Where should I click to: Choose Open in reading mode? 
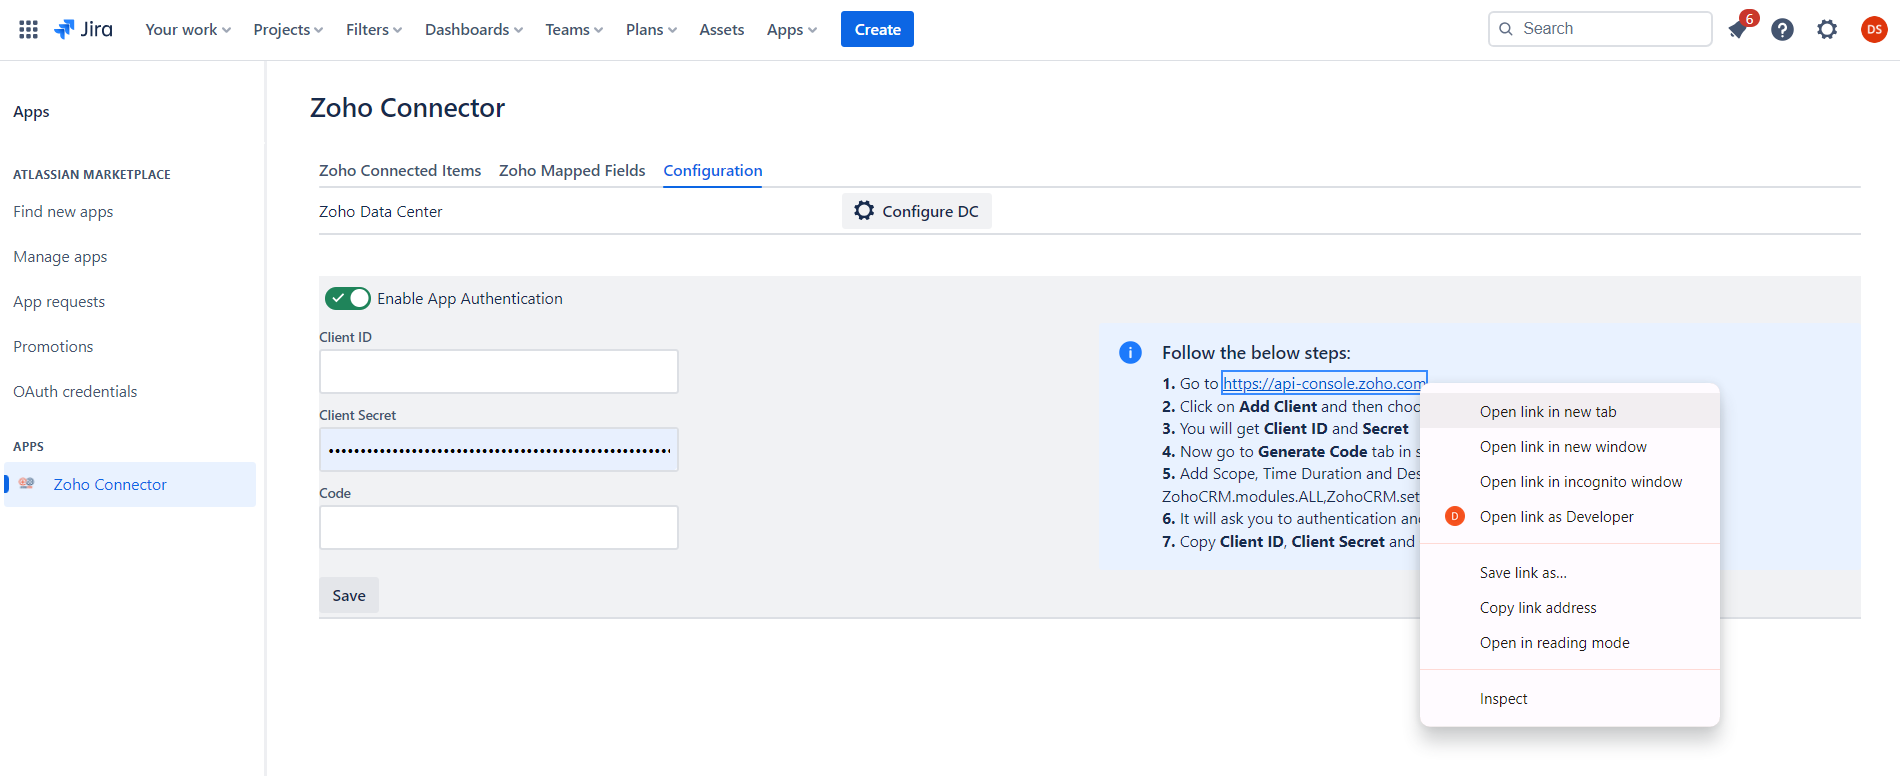pos(1570,642)
